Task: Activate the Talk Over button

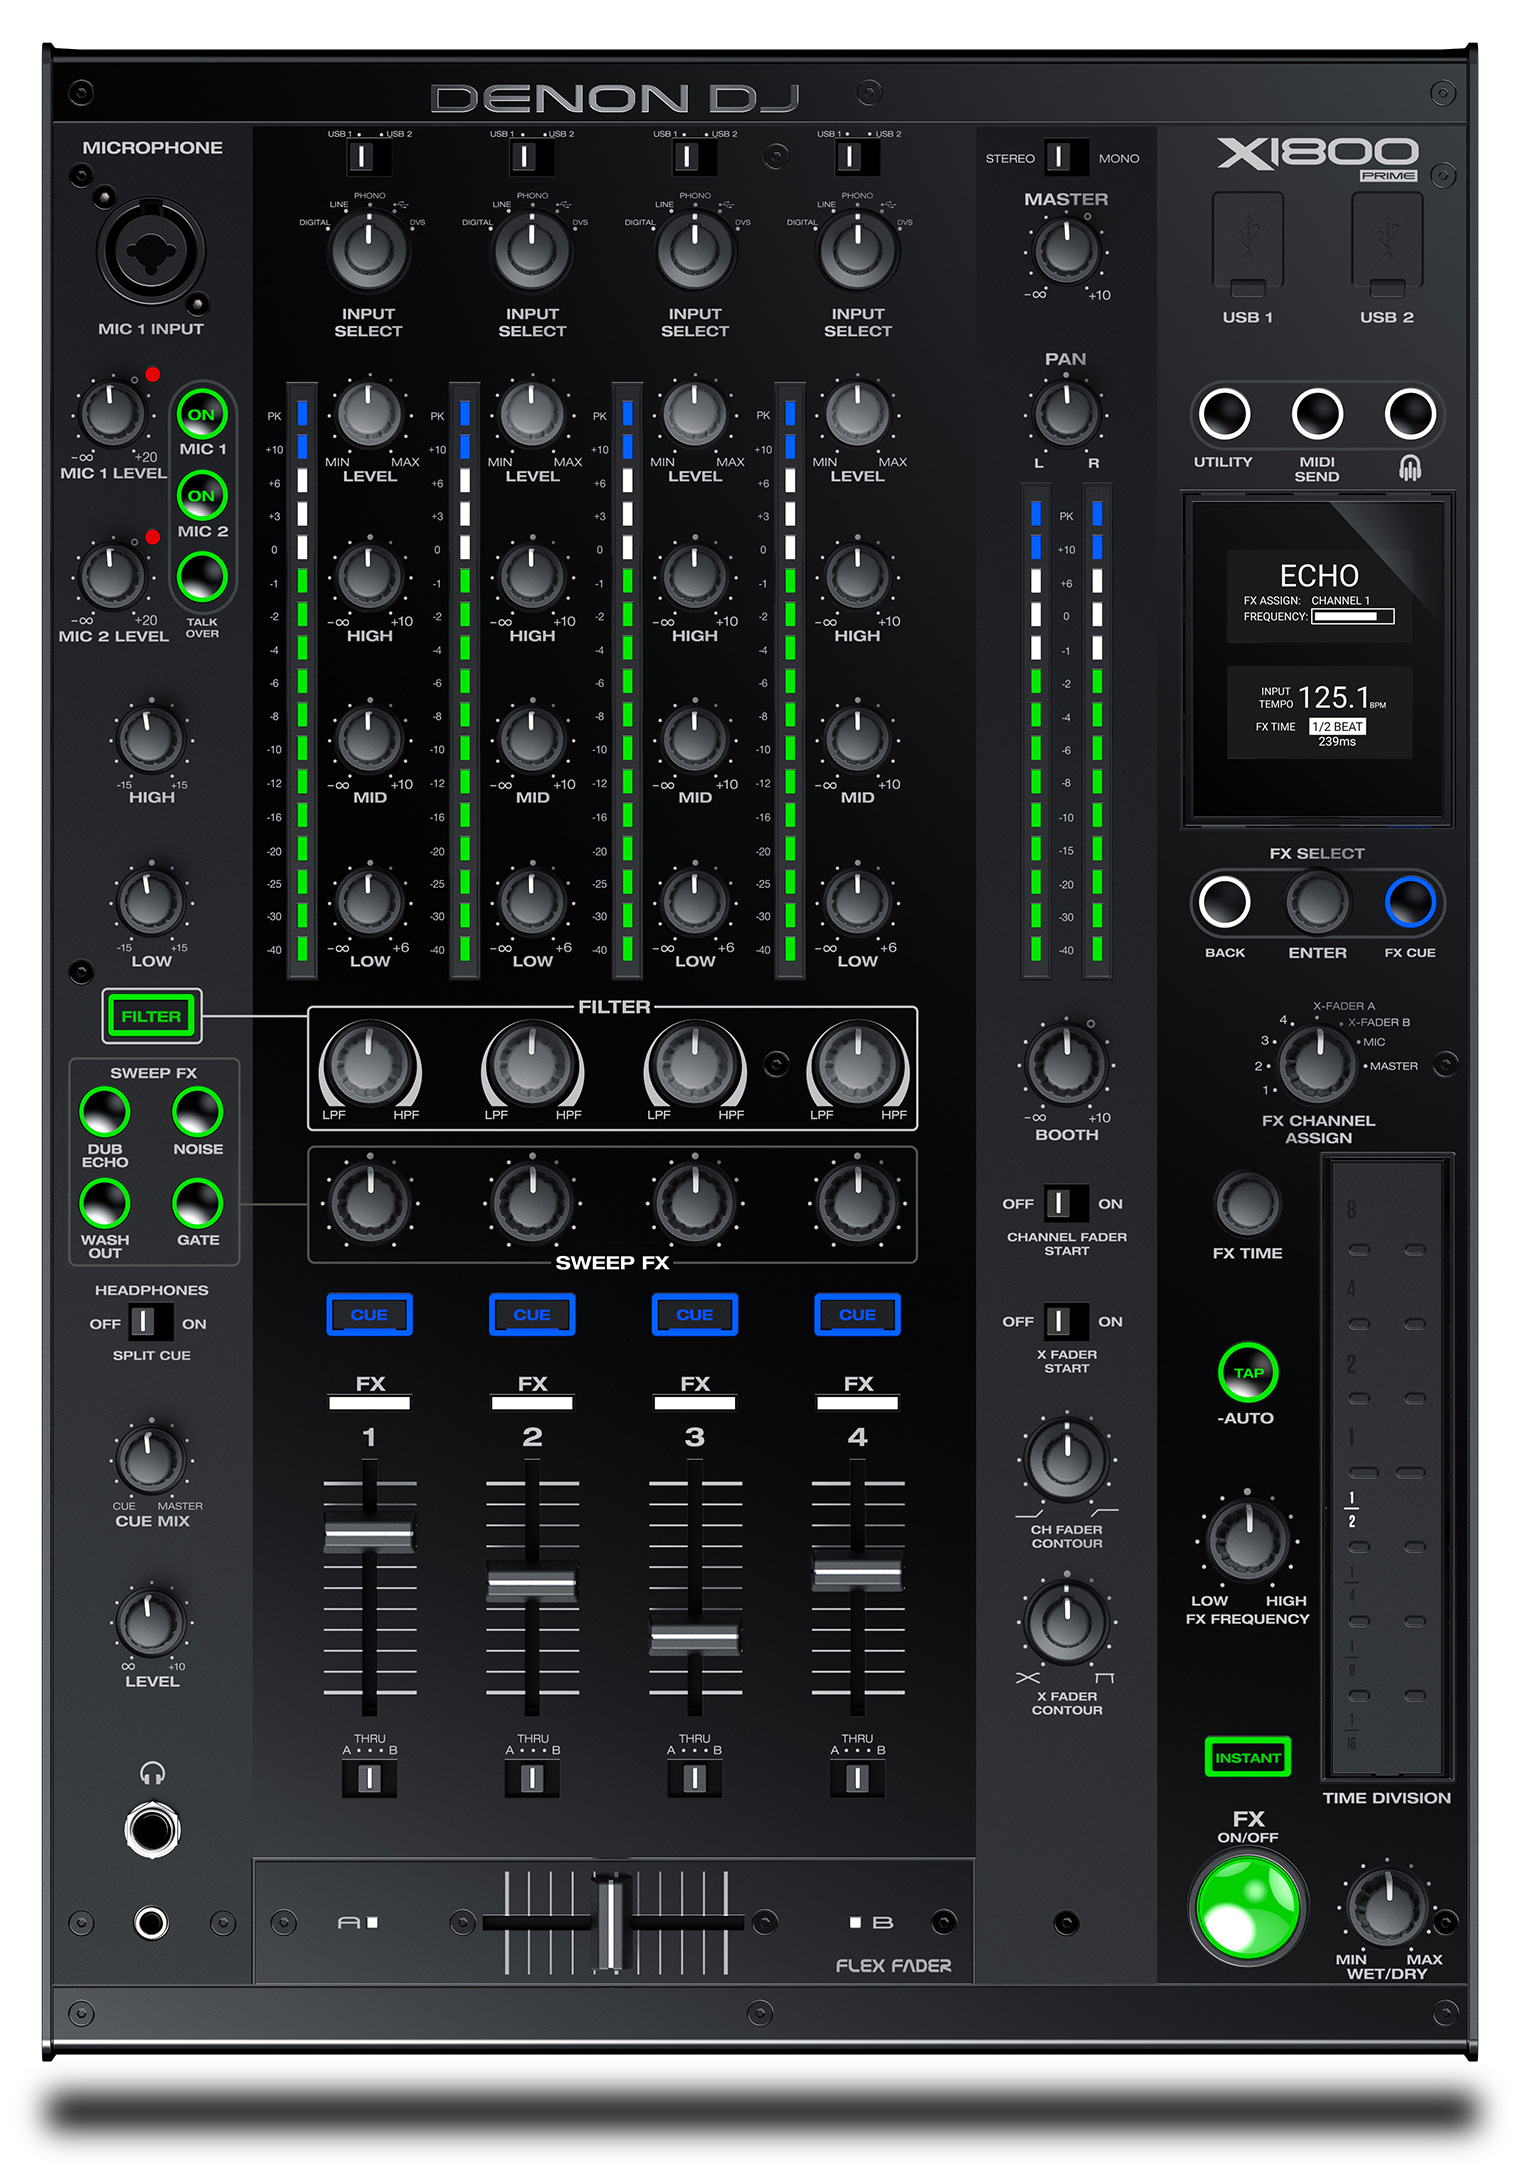Action: (x=202, y=576)
